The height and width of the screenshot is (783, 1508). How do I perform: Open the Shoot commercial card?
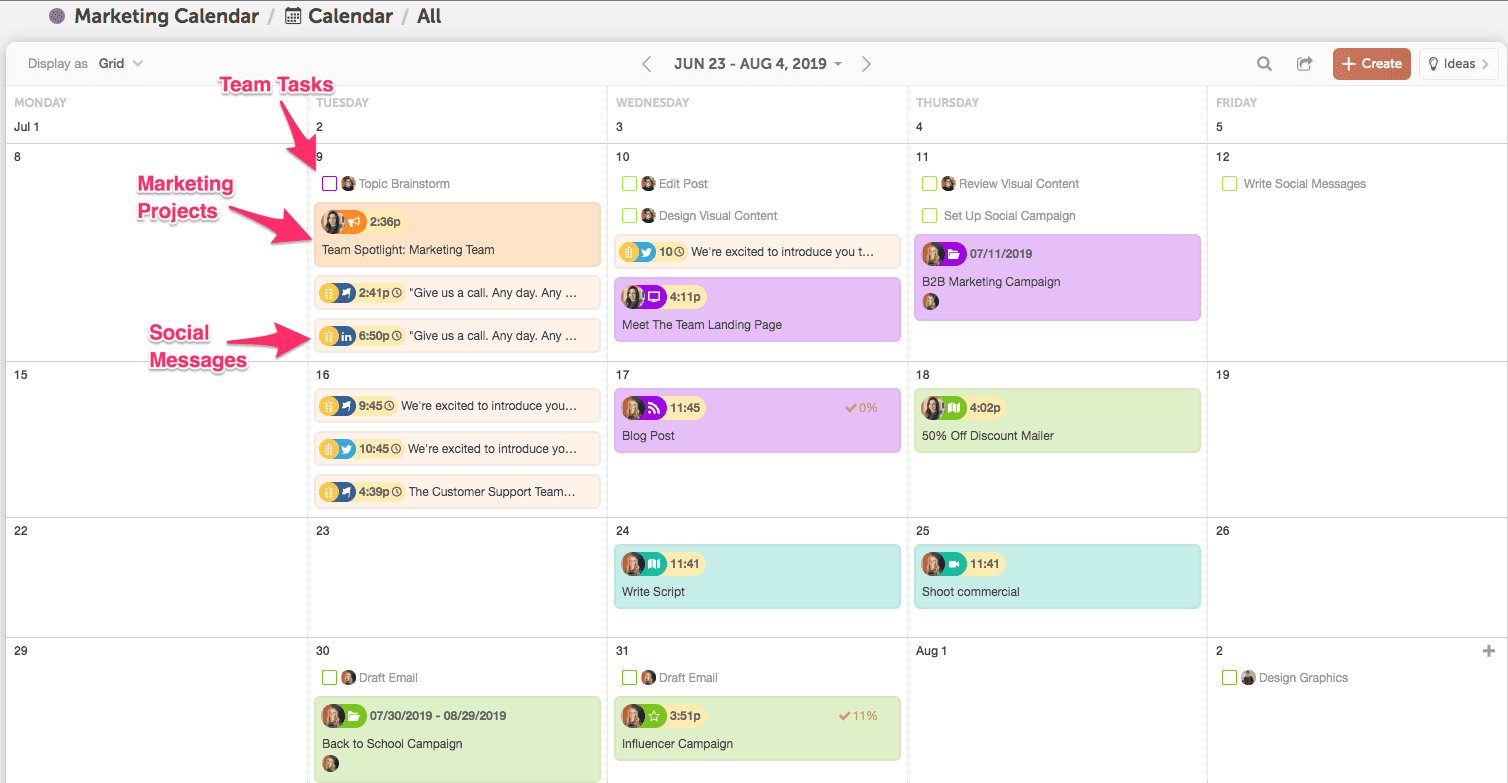tap(1057, 577)
